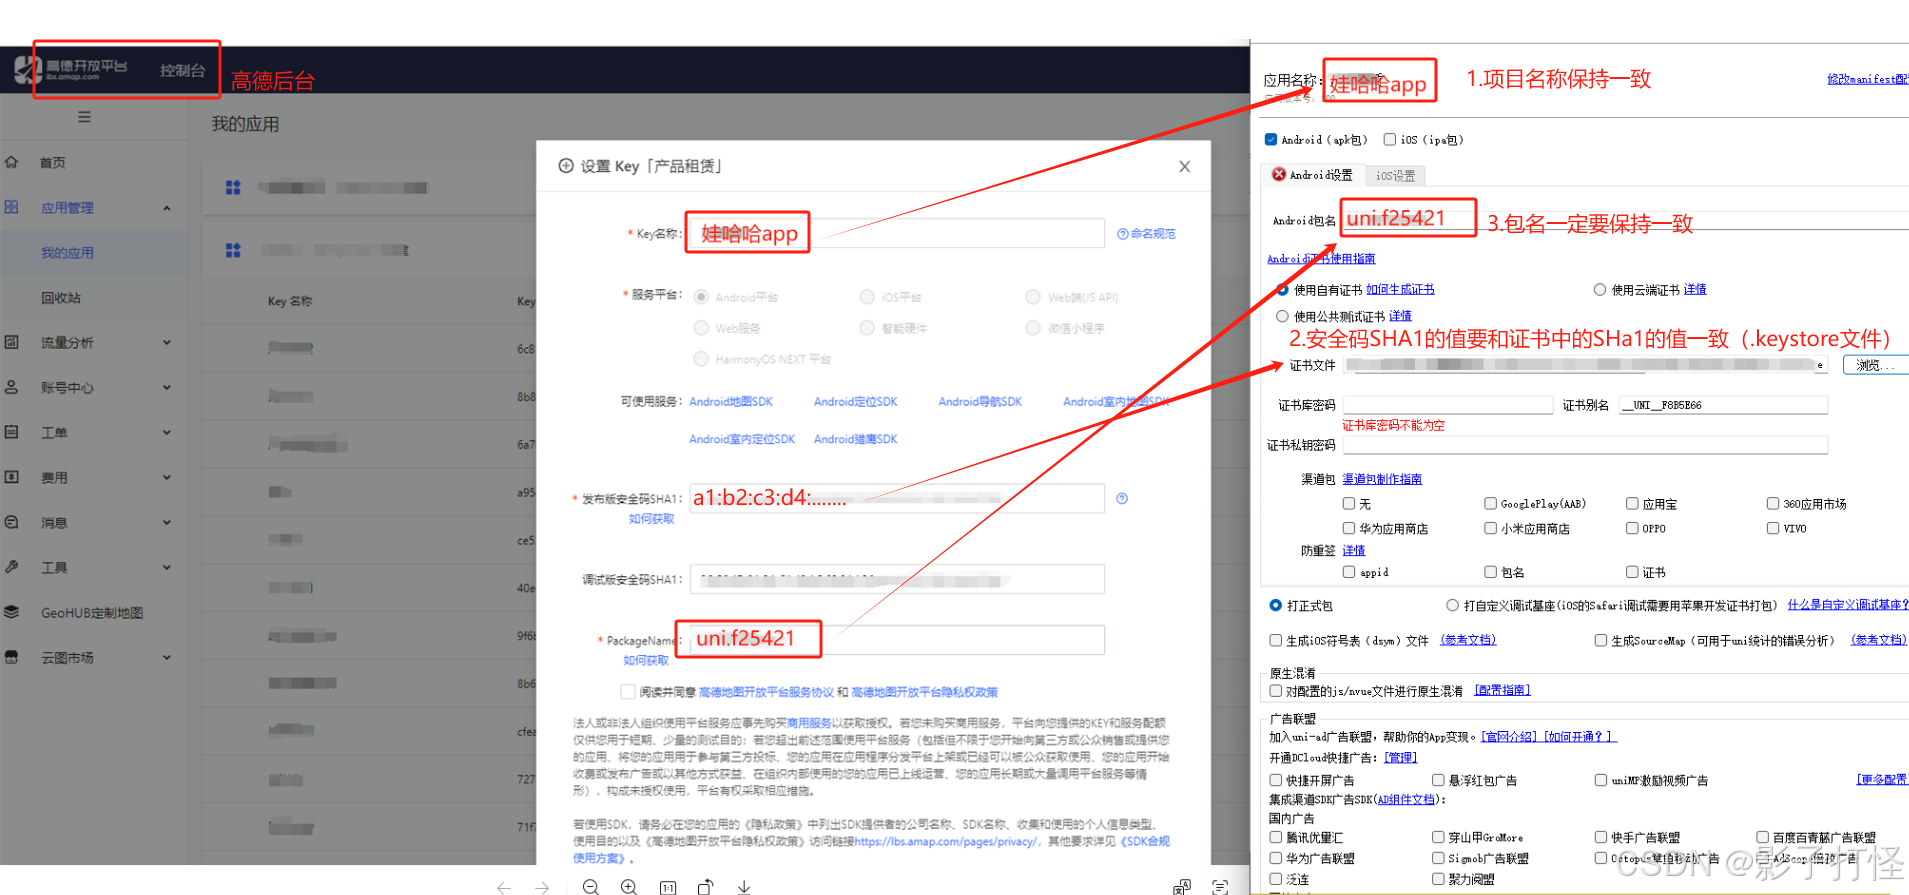Select iOS平台 service platform radio
Screen dimensions: 1909x895
pos(867,297)
